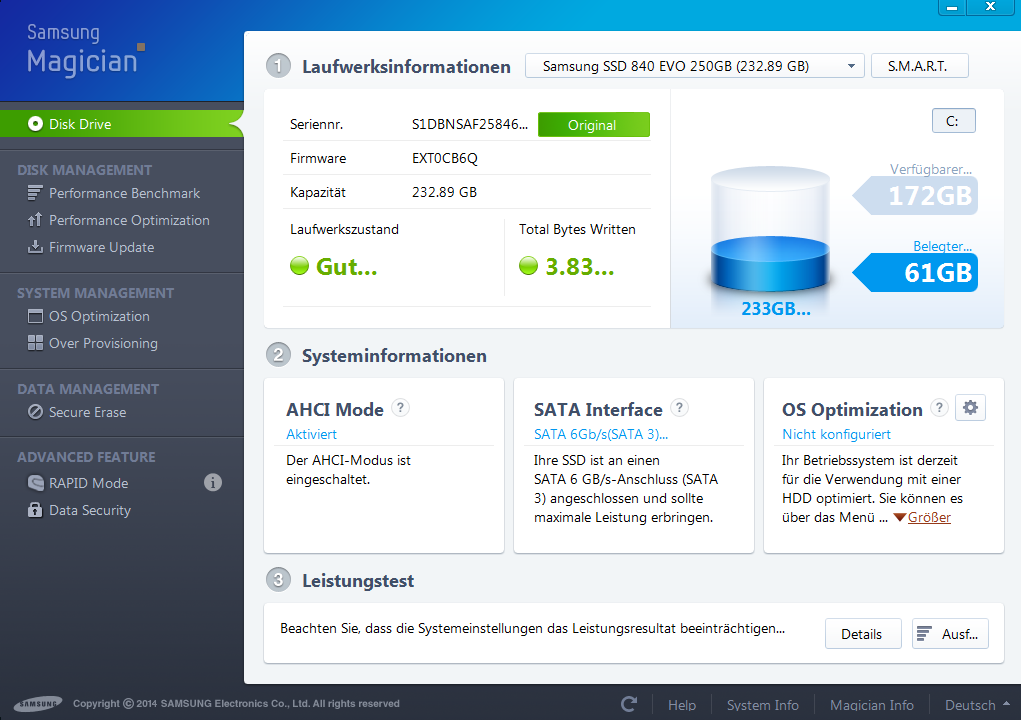Click Nicht konfiguriert status link

click(x=836, y=434)
